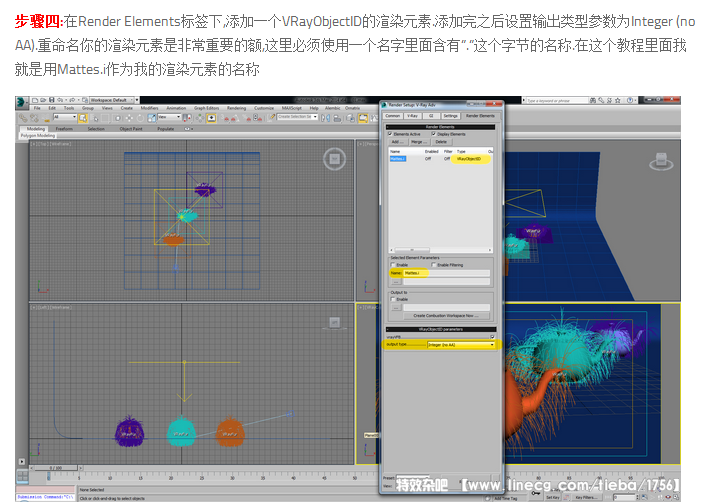Toggle the Elements Active checkbox
This screenshot has width=710, height=502.
tap(390, 134)
